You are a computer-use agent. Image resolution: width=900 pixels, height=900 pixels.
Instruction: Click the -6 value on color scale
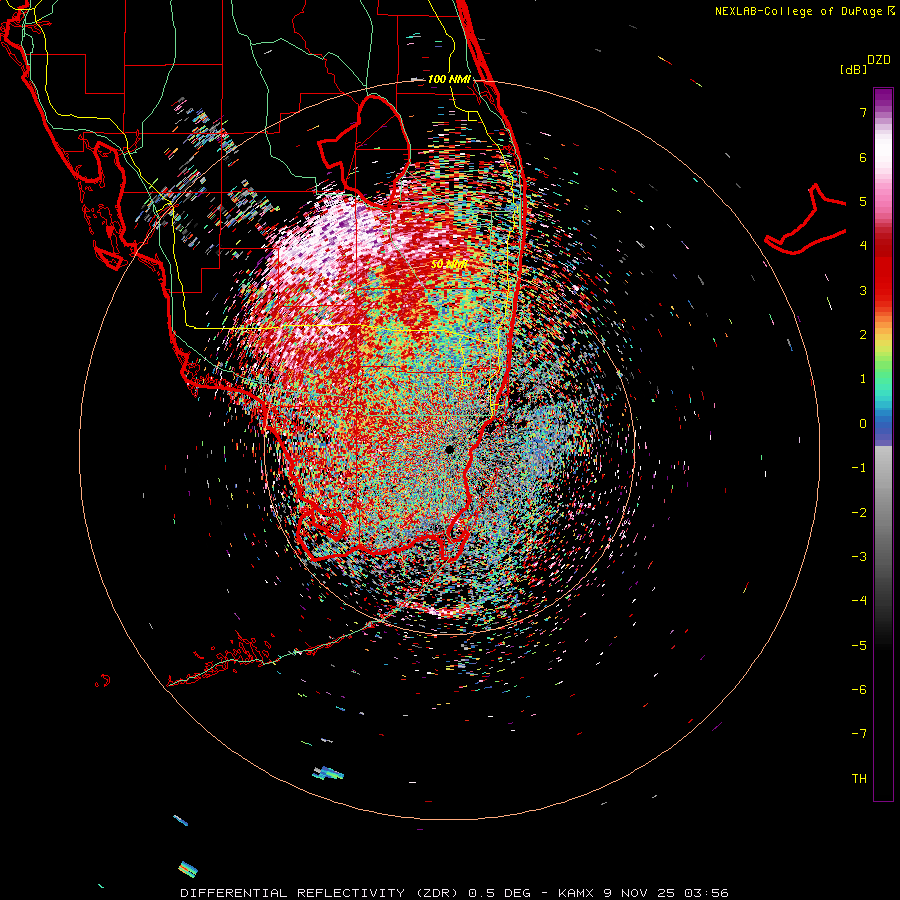point(859,689)
